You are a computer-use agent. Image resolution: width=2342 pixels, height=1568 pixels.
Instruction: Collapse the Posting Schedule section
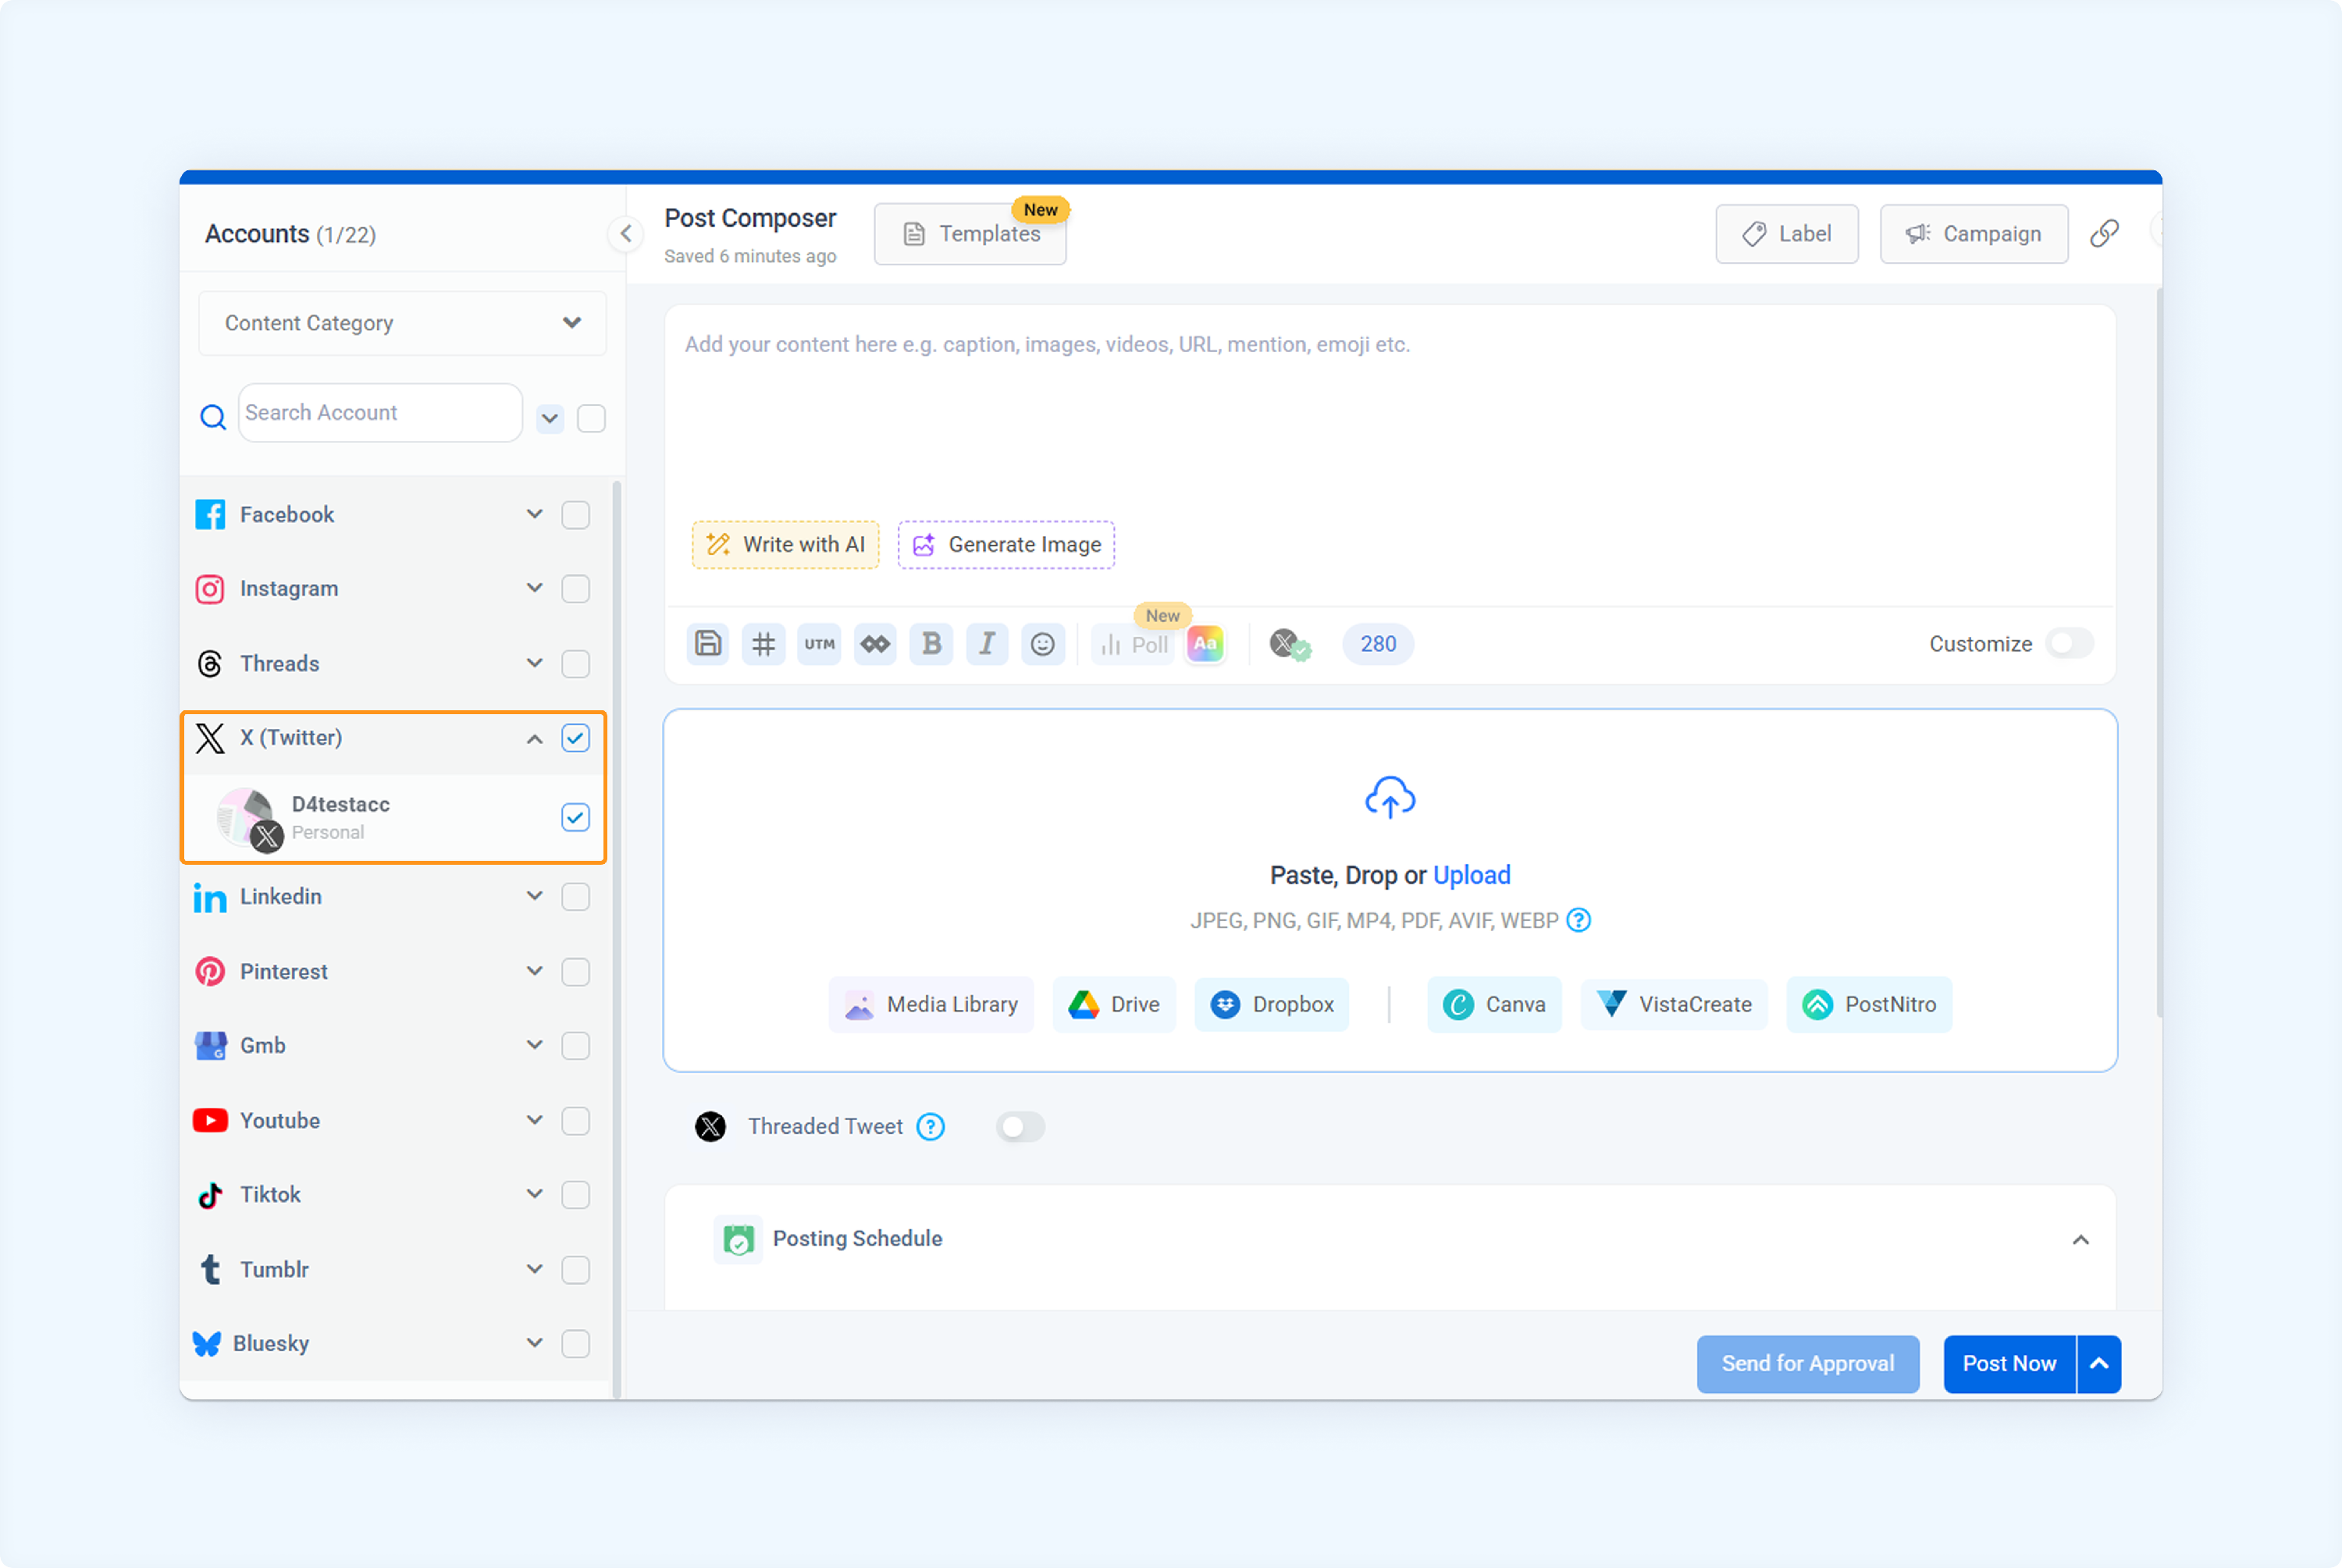click(x=2081, y=1240)
